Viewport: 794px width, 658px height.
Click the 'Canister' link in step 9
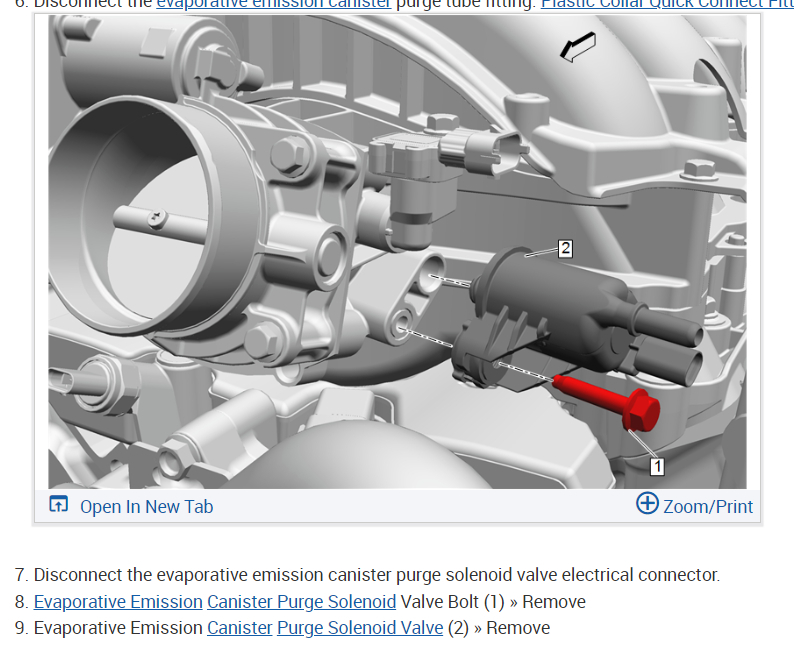[240, 628]
